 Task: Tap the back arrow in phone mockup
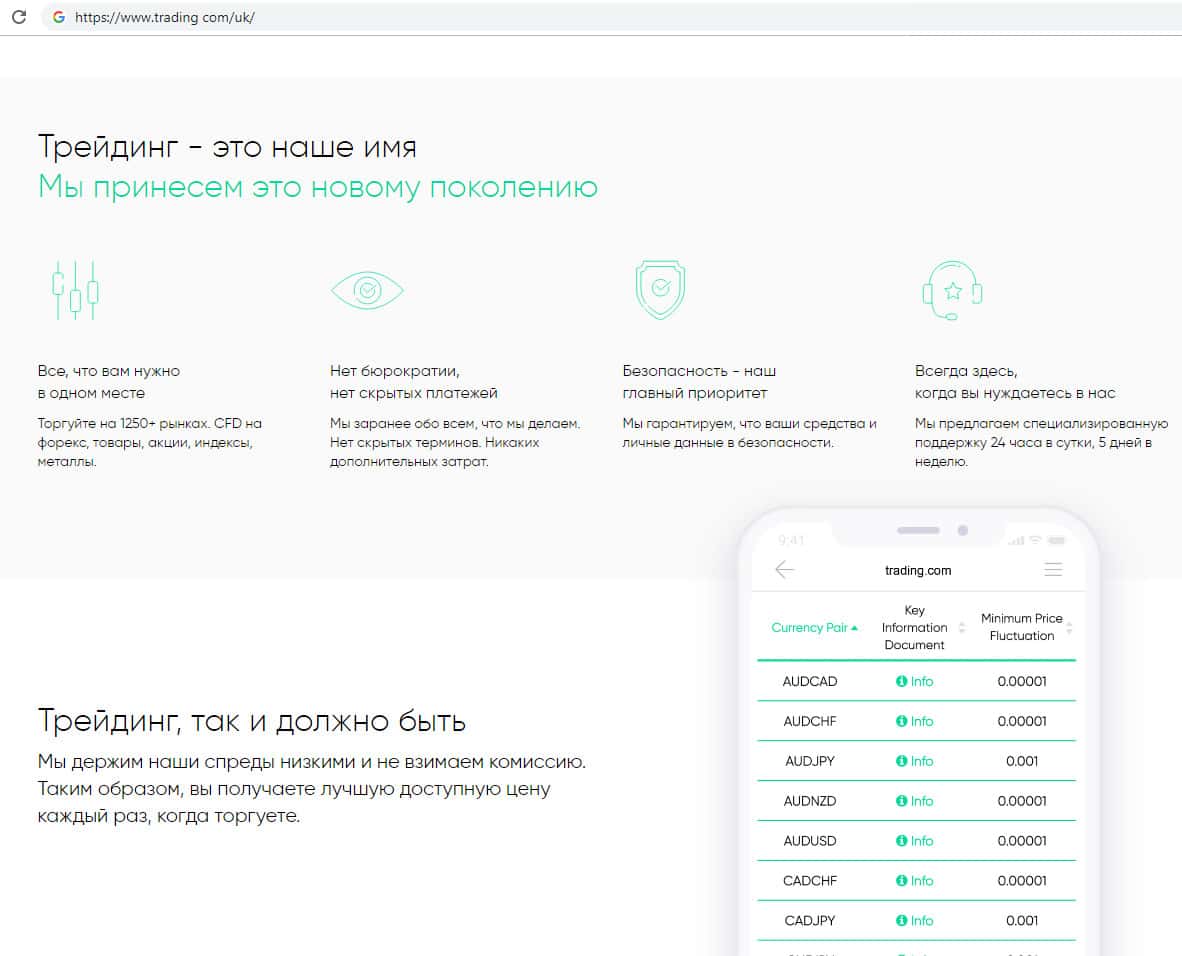785,570
